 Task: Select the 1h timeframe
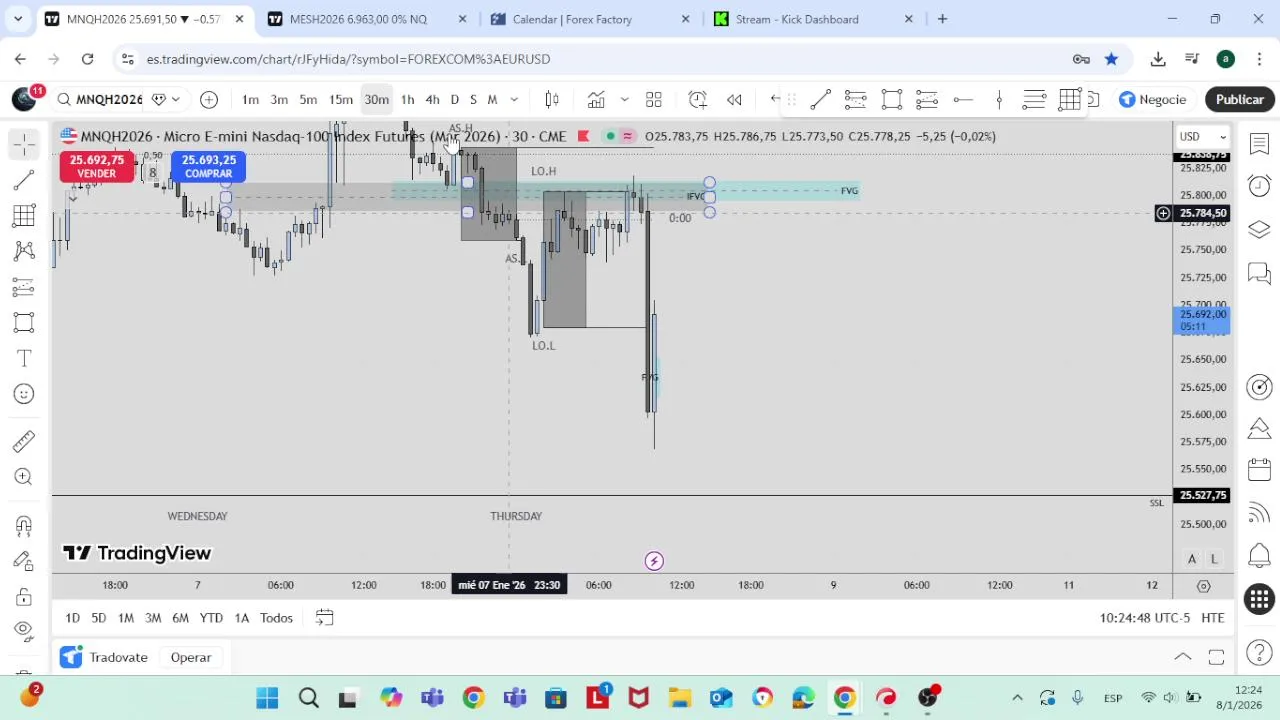click(407, 99)
